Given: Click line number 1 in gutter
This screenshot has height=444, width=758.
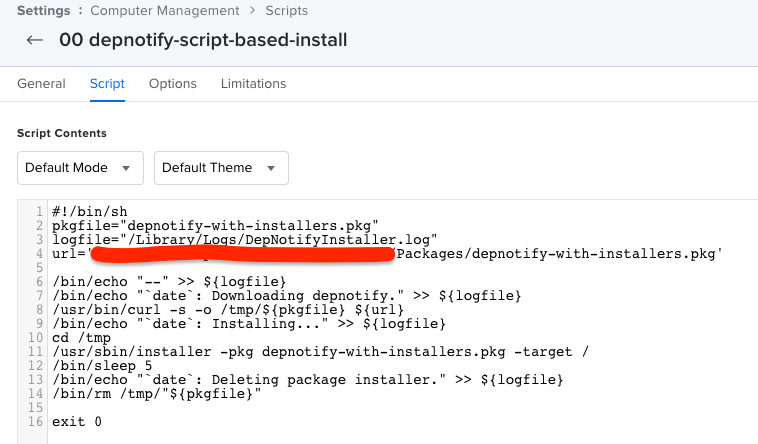Looking at the screenshot, I should [39, 212].
